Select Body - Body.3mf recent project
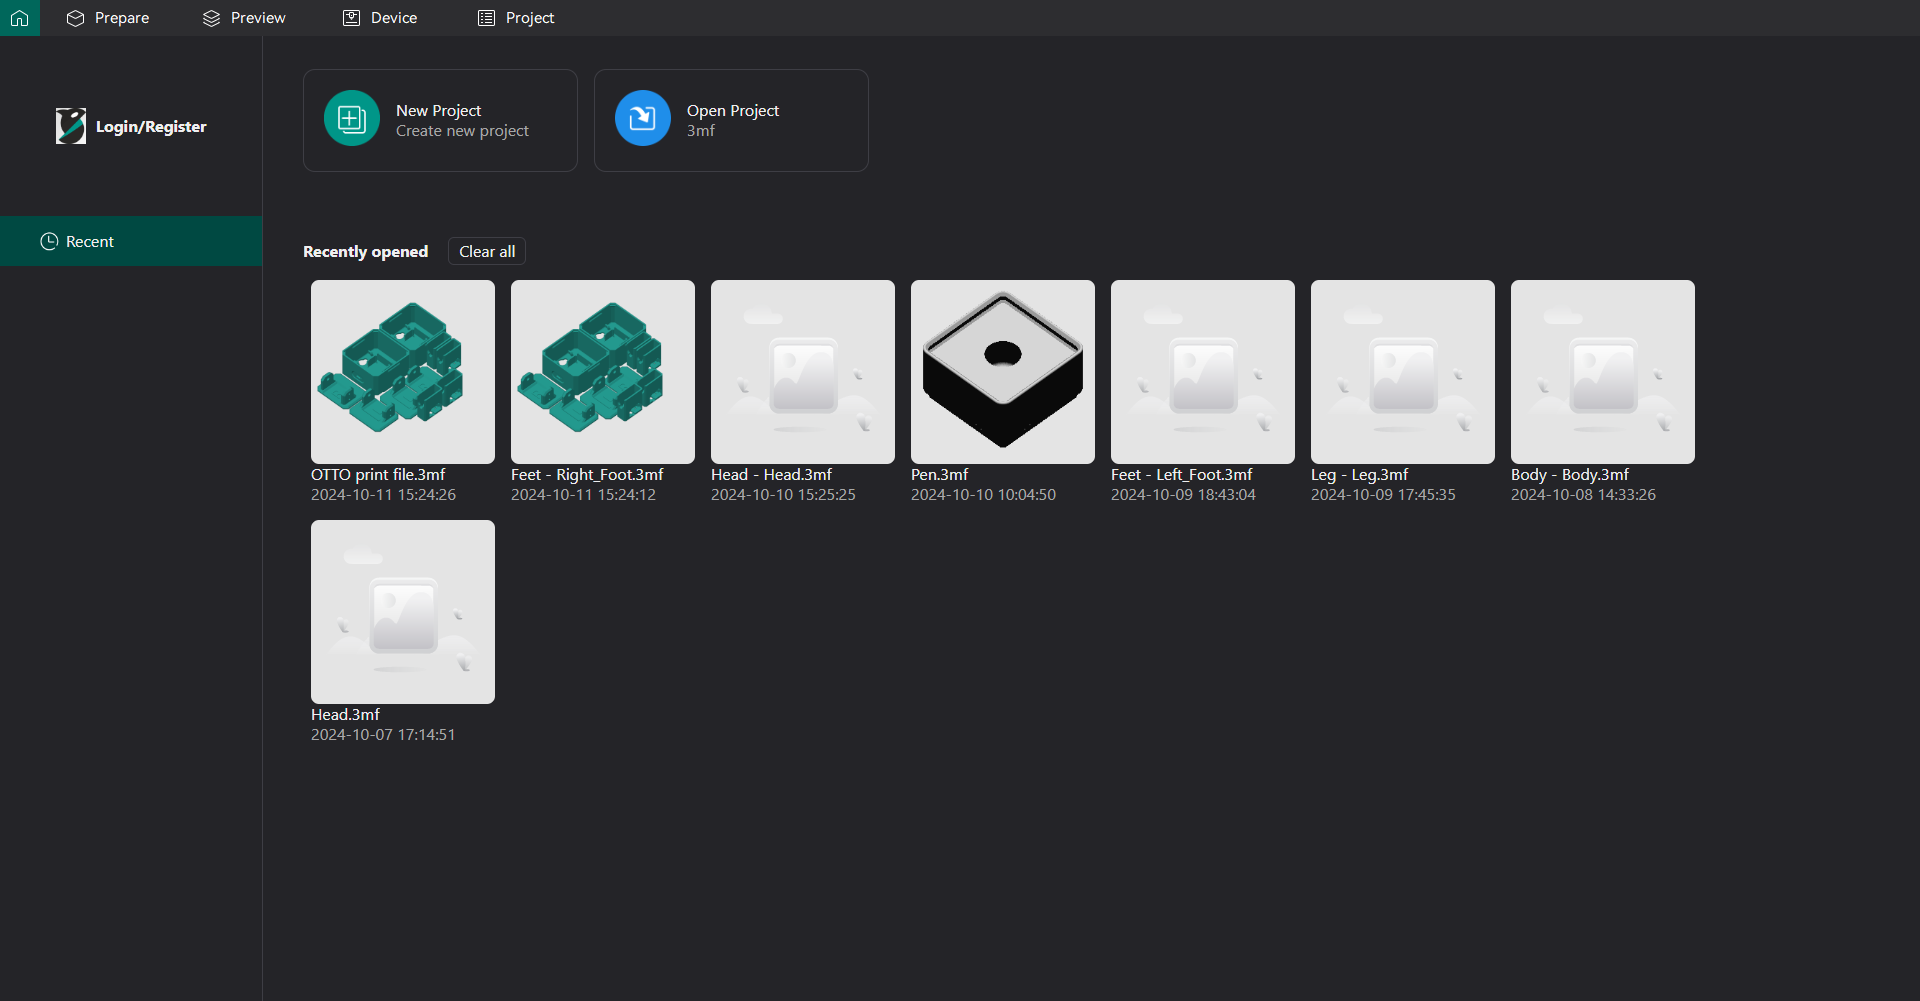Image resolution: width=1920 pixels, height=1001 pixels. pos(1602,371)
